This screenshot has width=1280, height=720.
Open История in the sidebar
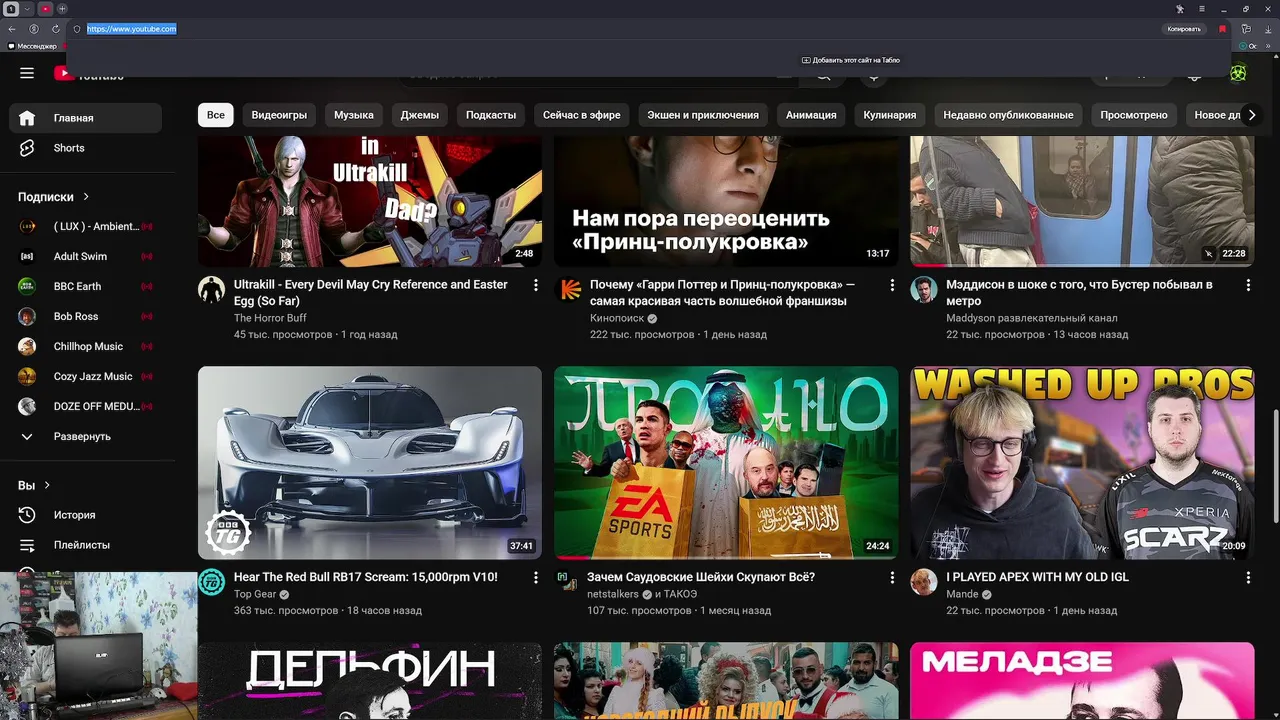point(86,515)
